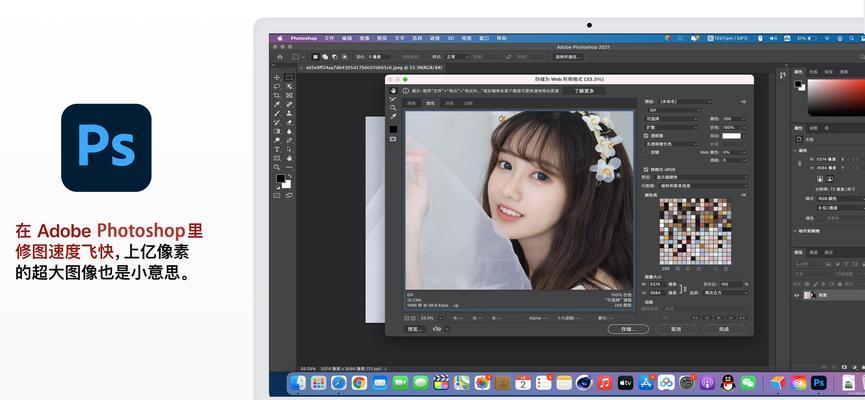Select Intersect with Selection mode in options bar

point(345,56)
